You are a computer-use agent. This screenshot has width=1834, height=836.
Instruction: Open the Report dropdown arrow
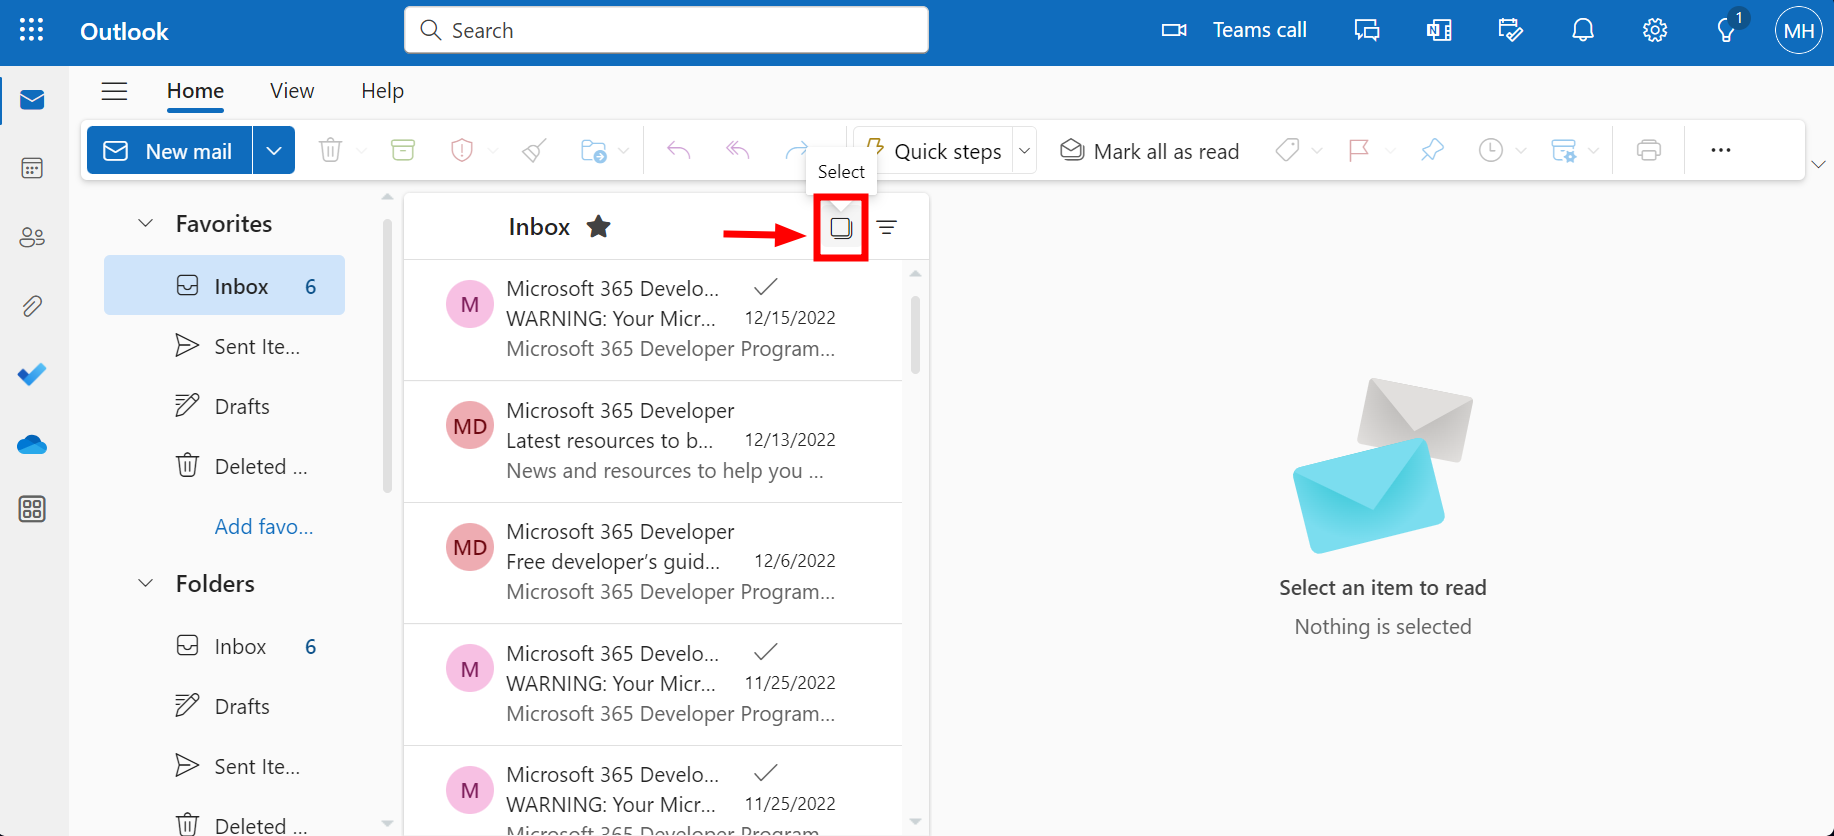[493, 151]
